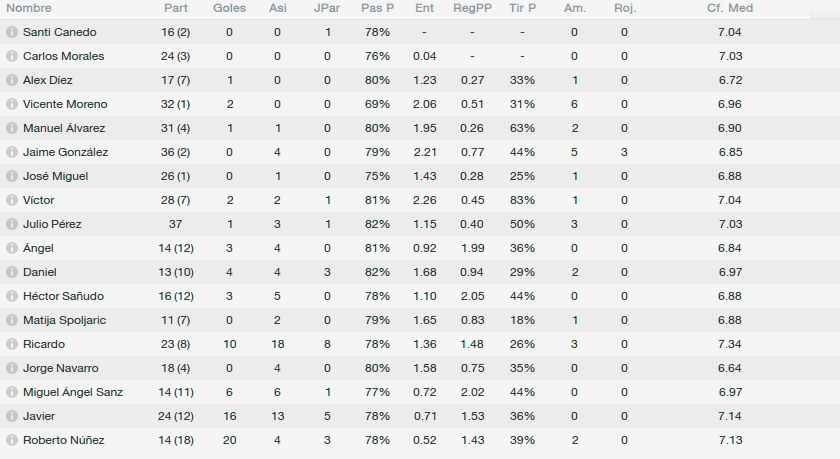Click the Pas P column header

(x=377, y=8)
